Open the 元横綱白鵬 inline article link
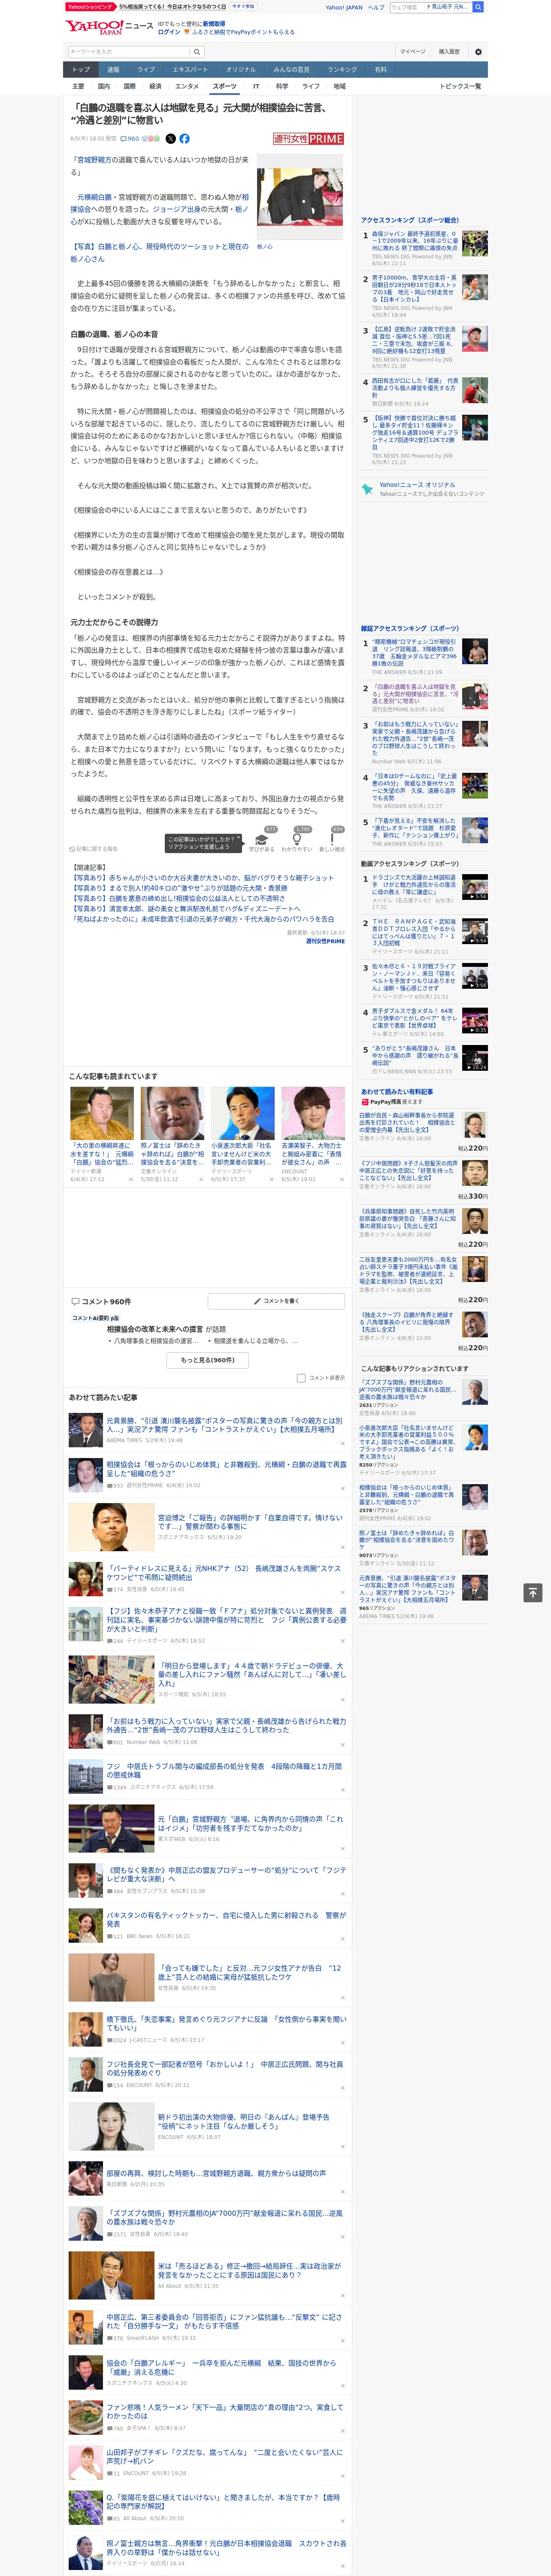This screenshot has width=551, height=2576. click(94, 197)
